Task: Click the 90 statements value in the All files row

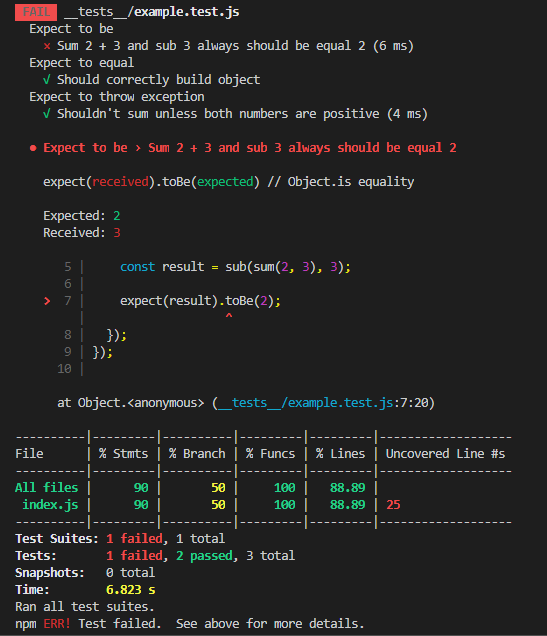Action: tap(141, 488)
